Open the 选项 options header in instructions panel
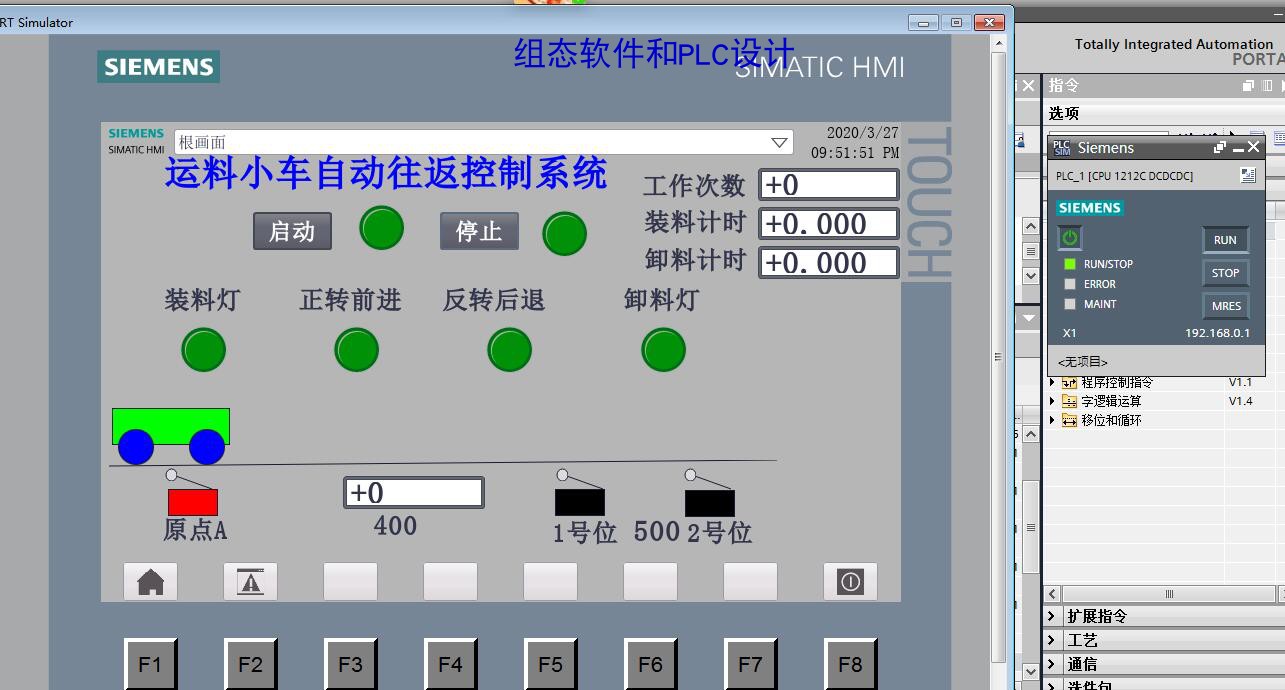 1064,113
